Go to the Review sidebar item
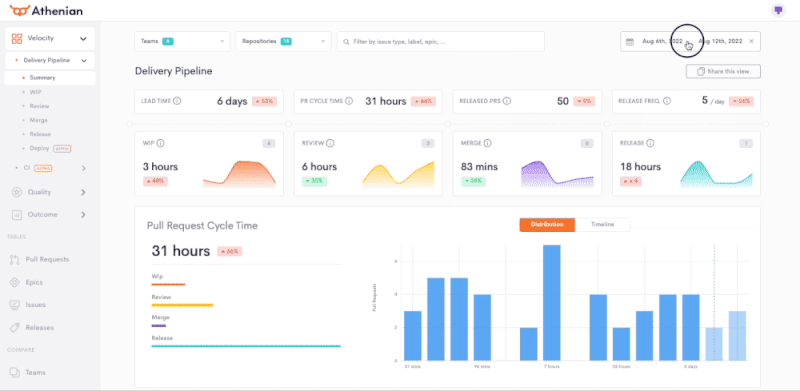800x391 pixels. tap(39, 106)
